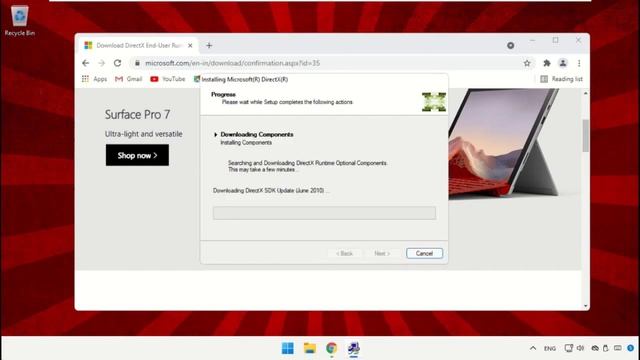The image size is (640, 360).
Task: Click the disabled Back button in setup
Action: tap(344, 253)
